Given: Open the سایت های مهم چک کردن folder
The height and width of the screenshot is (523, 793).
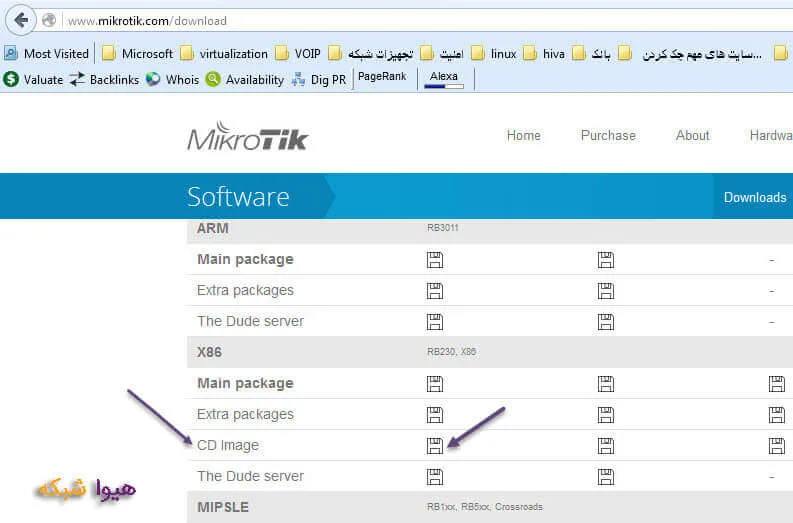Looking at the screenshot, I should [690, 54].
